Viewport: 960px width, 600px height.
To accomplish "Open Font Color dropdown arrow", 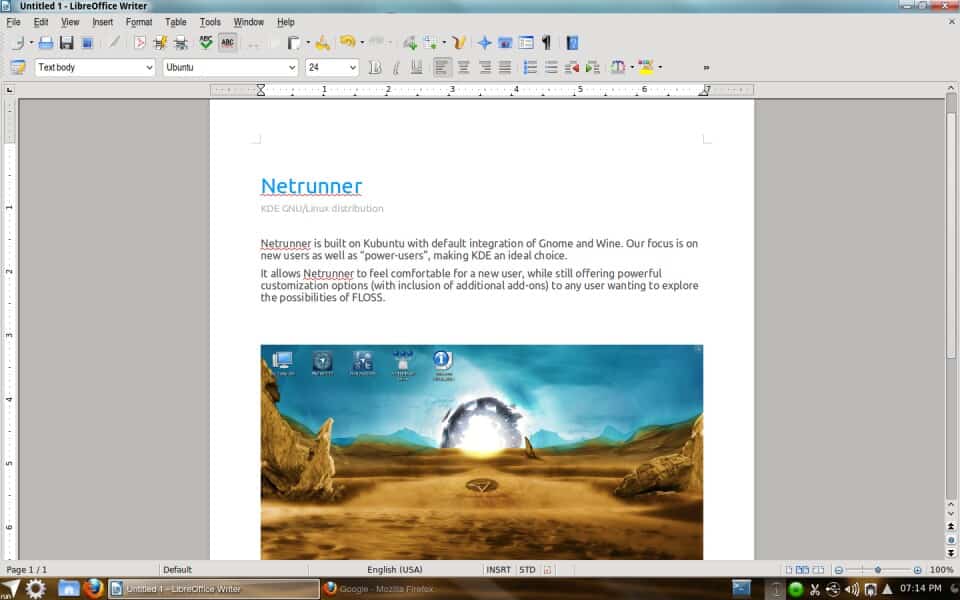I will click(632, 67).
